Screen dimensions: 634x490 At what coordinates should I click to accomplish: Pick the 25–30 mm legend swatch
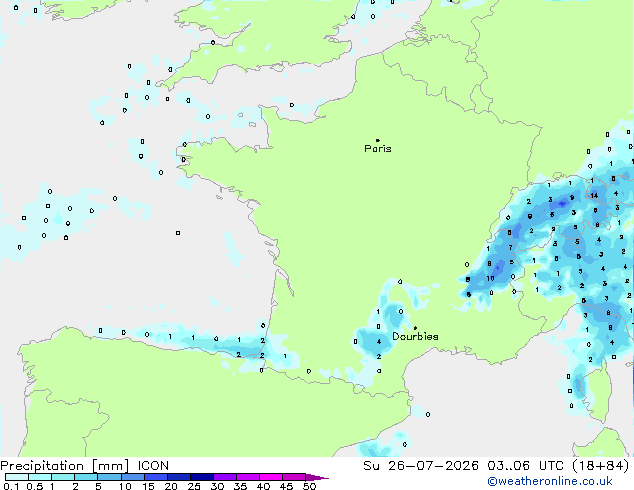(202, 477)
